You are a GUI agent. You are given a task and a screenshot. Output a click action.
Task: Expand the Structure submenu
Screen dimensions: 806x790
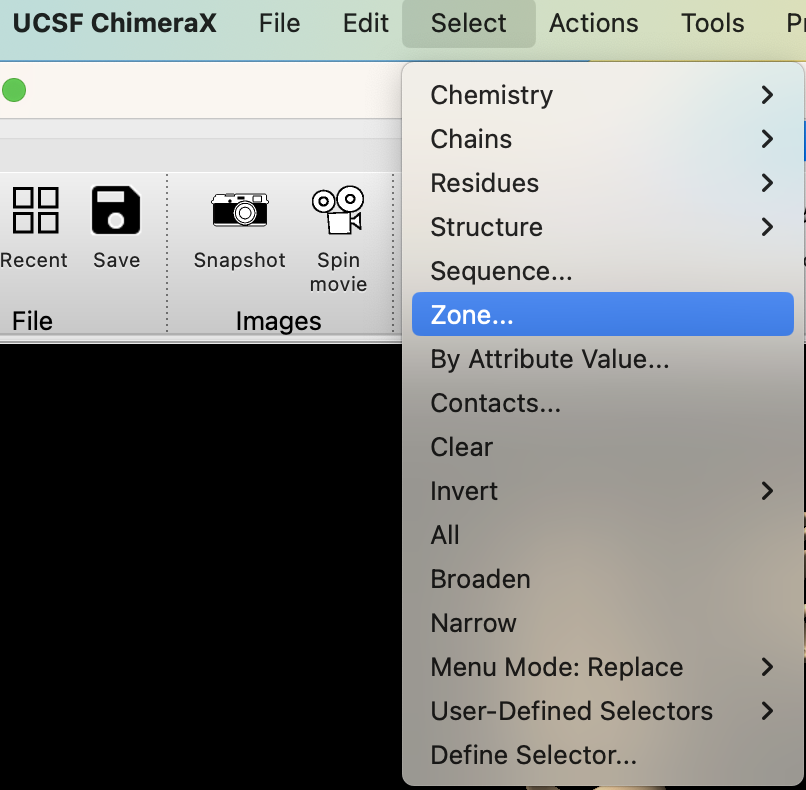pyautogui.click(x=602, y=227)
